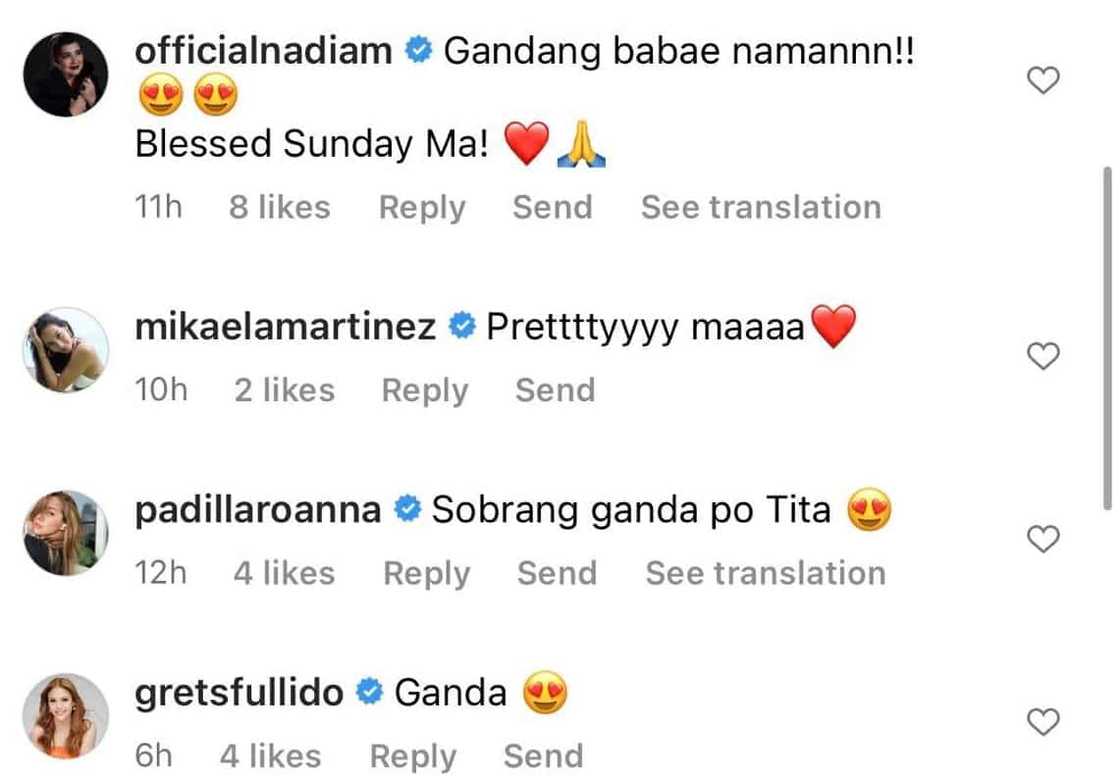View gretsfullido's profile avatar

click(65, 715)
